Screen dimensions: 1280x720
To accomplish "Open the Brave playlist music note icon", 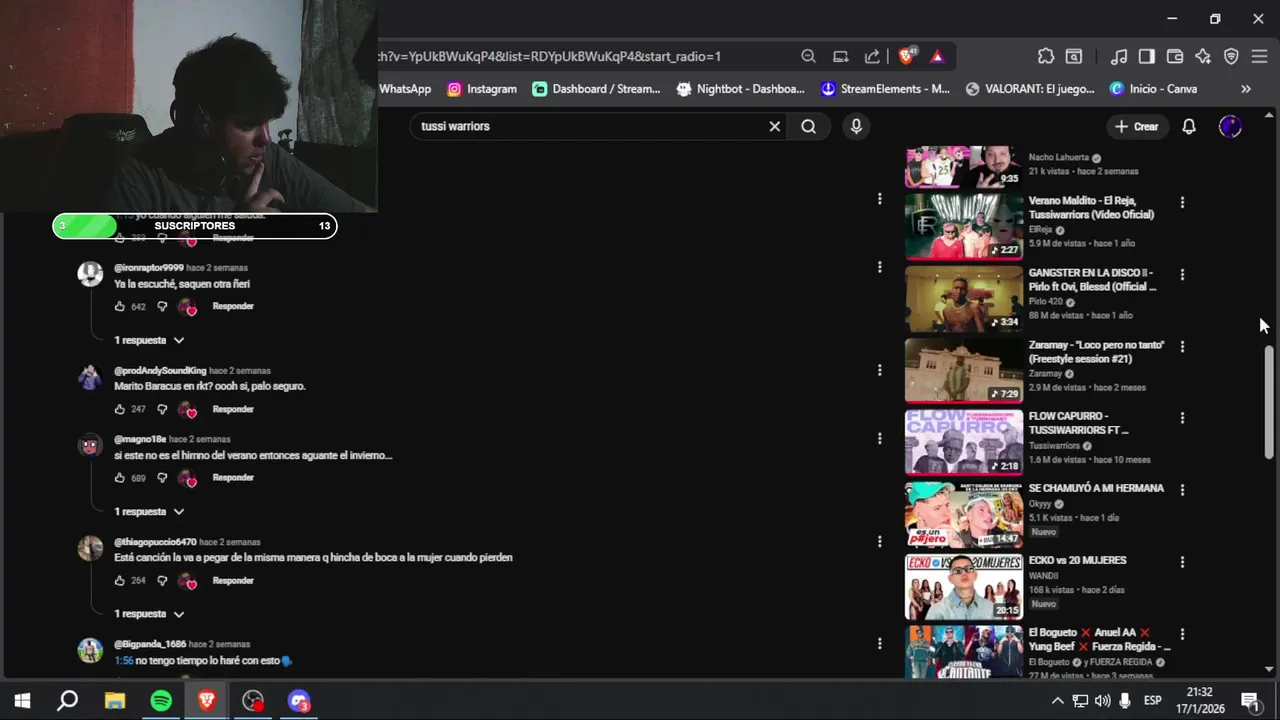I will point(1119,56).
